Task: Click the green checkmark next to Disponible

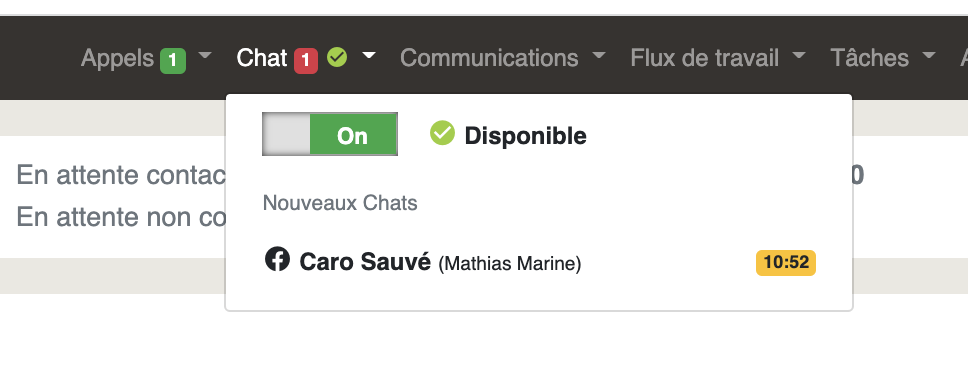Action: click(x=442, y=133)
